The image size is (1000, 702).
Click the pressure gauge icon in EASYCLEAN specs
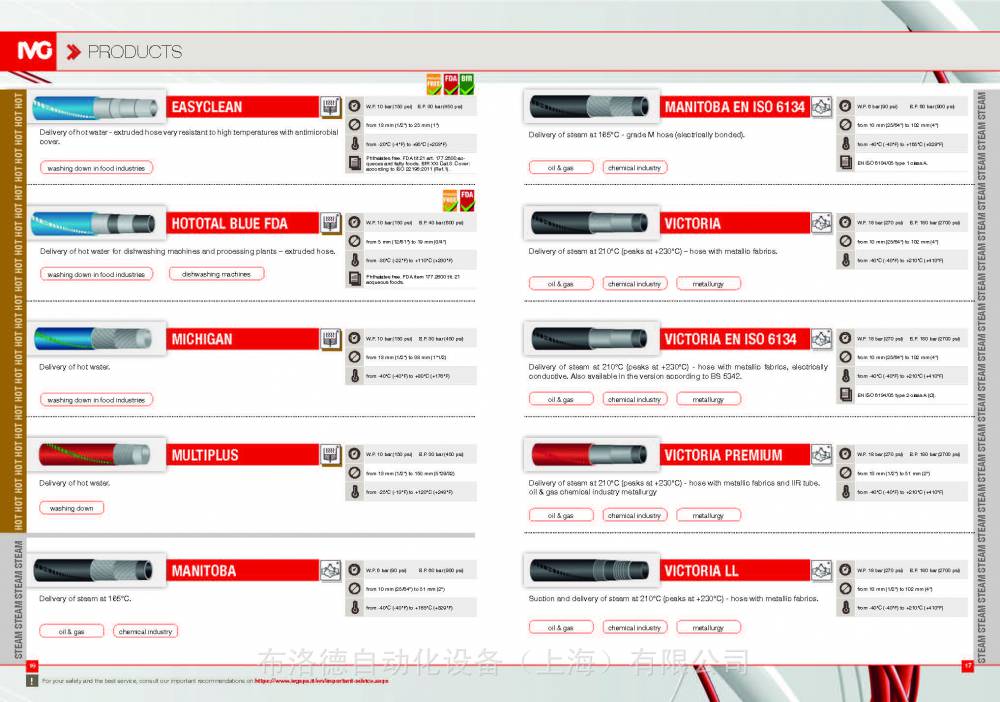[x=354, y=106]
